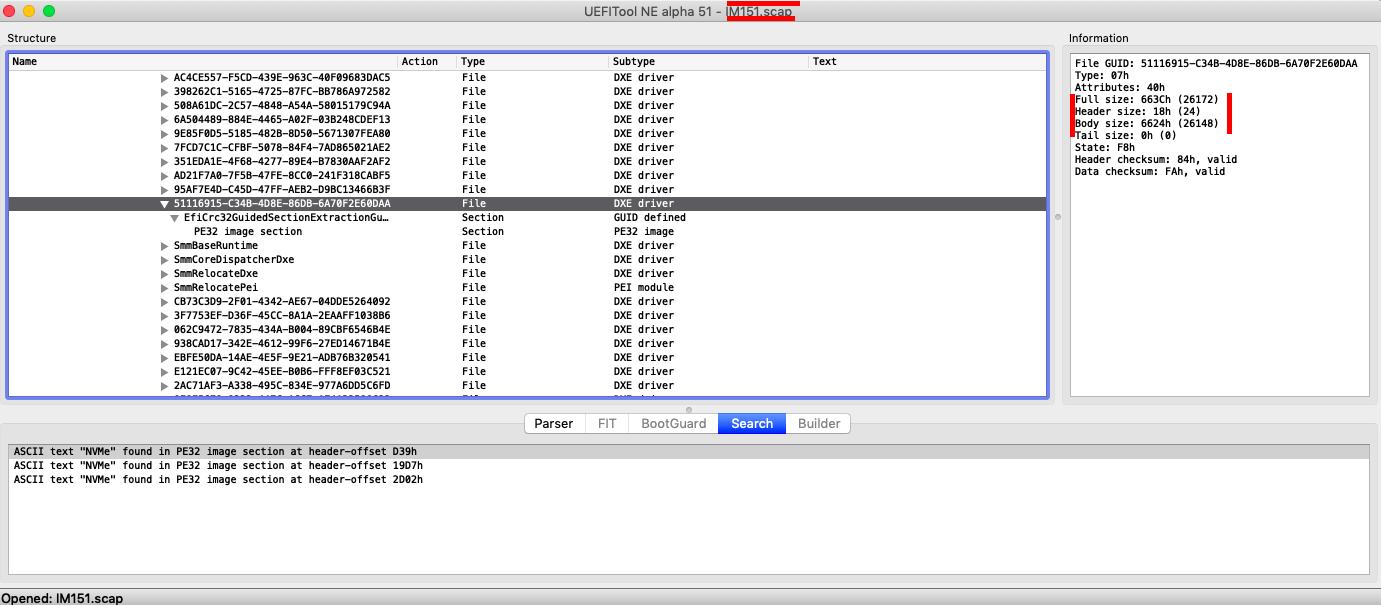Expand the 9E85F0D5-5185-482B-8D50-5671307FEA80 file node
1381x605 pixels.
pos(165,133)
